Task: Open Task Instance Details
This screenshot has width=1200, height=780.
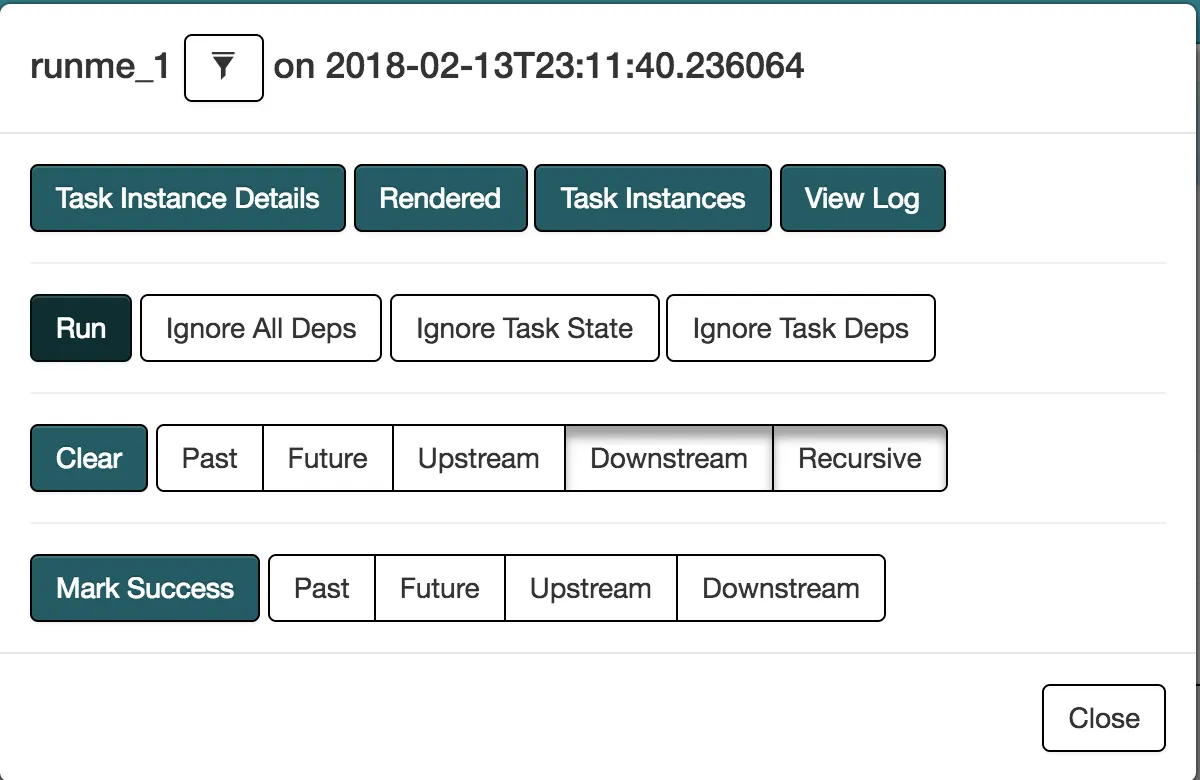Action: coord(188,198)
